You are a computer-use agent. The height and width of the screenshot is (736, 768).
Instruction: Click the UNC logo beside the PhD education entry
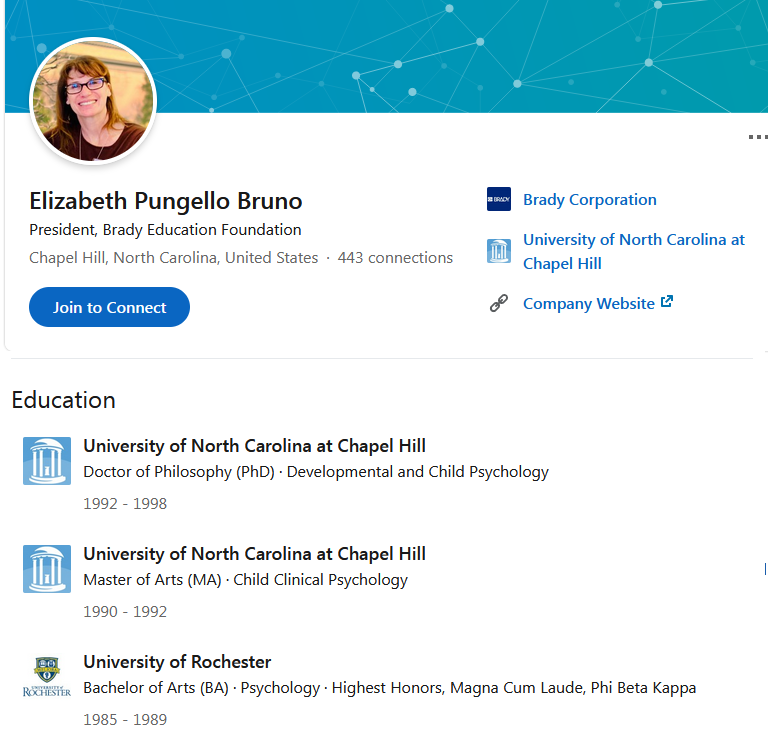[47, 461]
